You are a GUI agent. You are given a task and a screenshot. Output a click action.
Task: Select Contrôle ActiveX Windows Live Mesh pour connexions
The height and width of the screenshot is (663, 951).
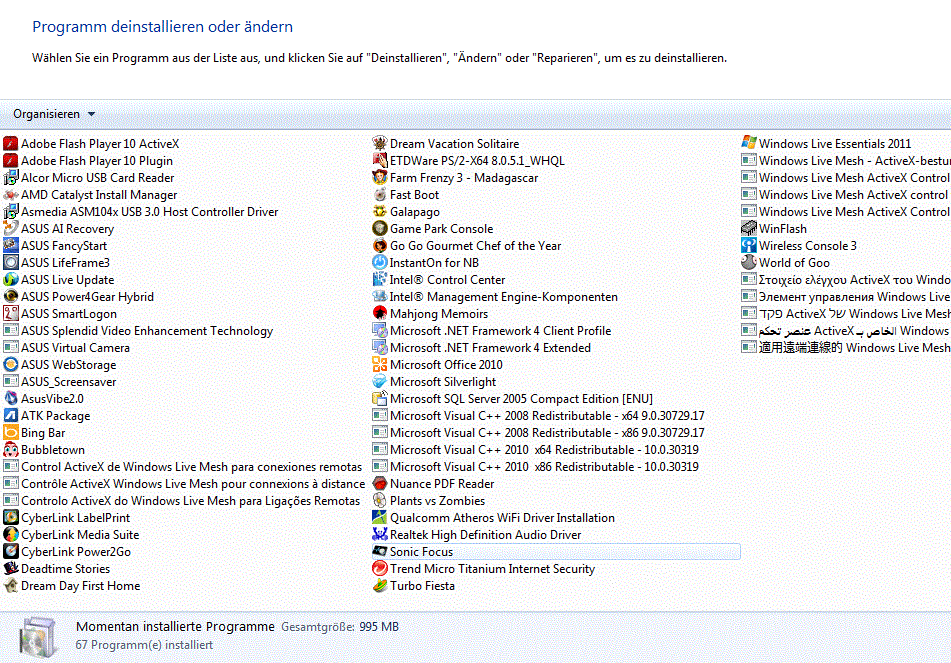[184, 483]
